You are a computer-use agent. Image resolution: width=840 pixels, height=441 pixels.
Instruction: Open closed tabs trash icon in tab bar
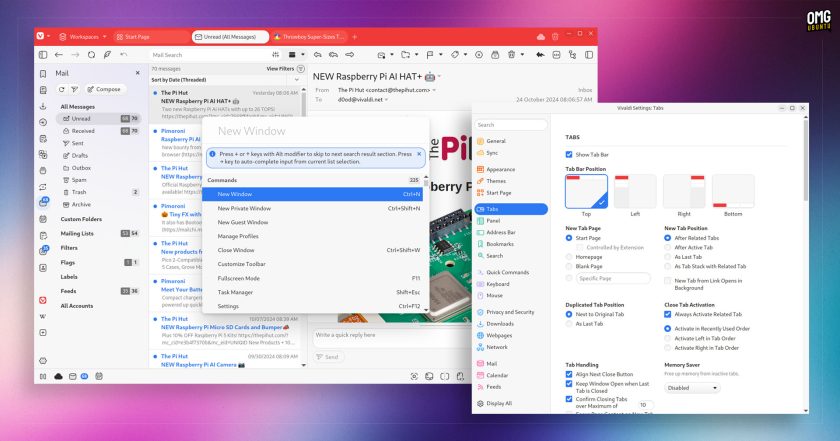[x=556, y=36]
